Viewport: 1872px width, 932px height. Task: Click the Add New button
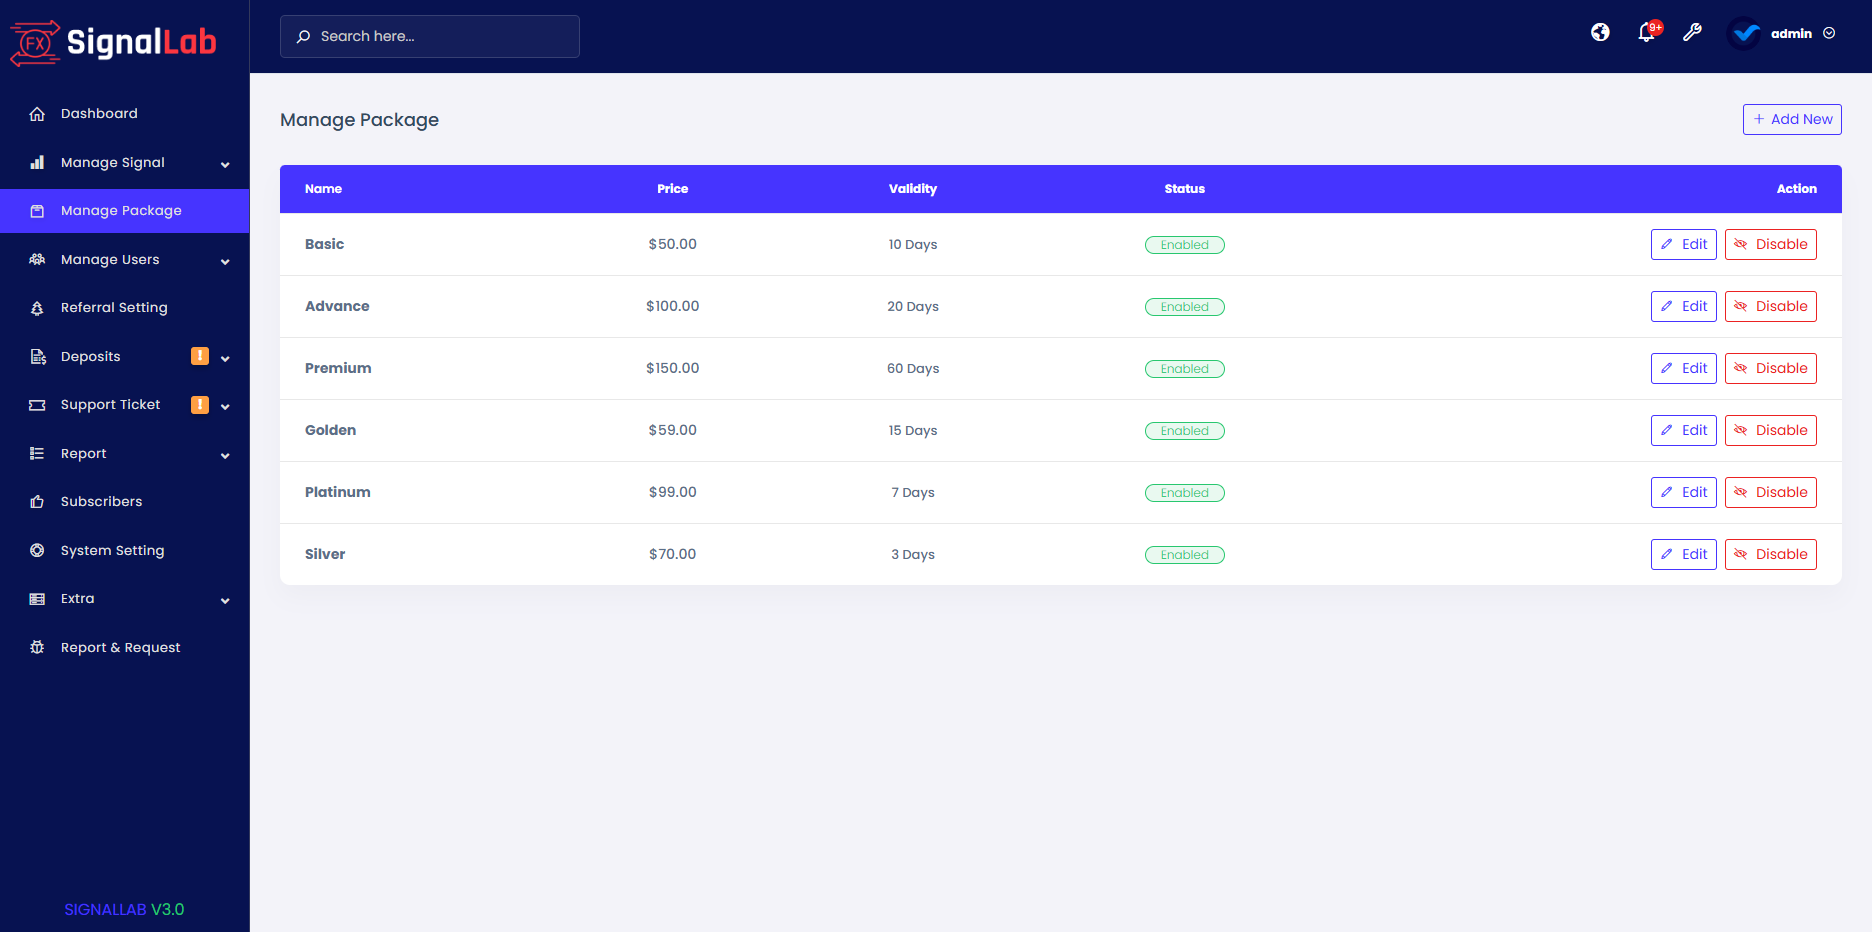[1791, 119]
